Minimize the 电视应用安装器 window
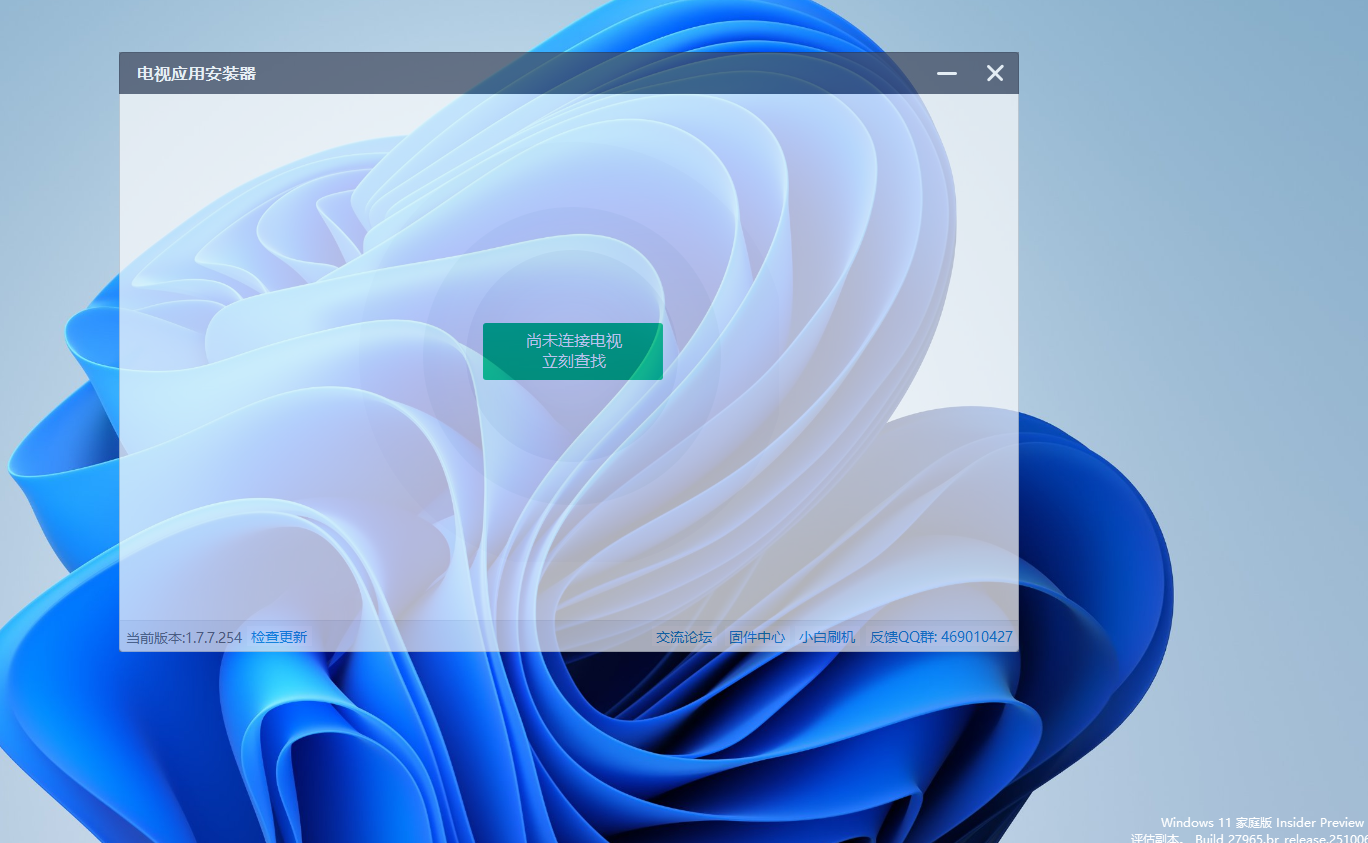The height and width of the screenshot is (843, 1368). click(x=947, y=73)
